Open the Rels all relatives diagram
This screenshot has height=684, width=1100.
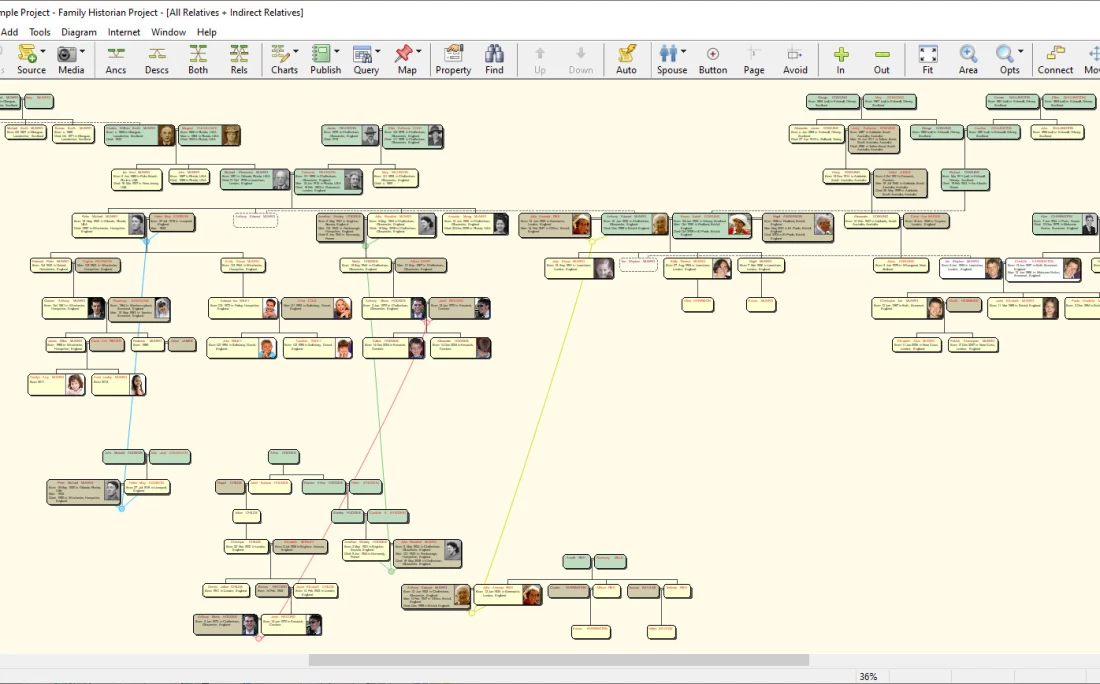239,59
